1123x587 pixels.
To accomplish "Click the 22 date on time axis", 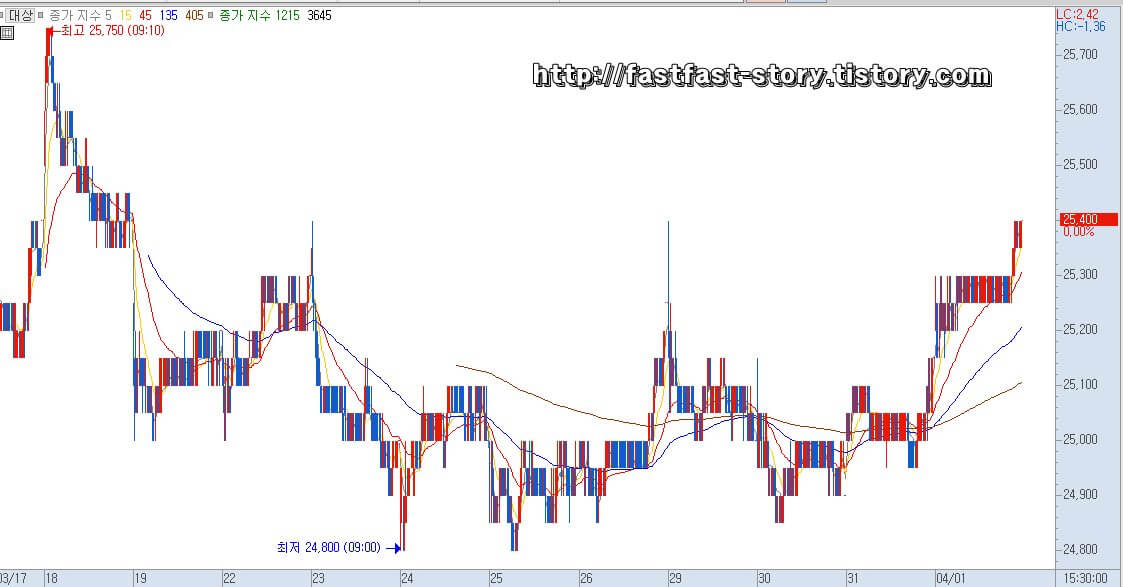I will 229,578.
